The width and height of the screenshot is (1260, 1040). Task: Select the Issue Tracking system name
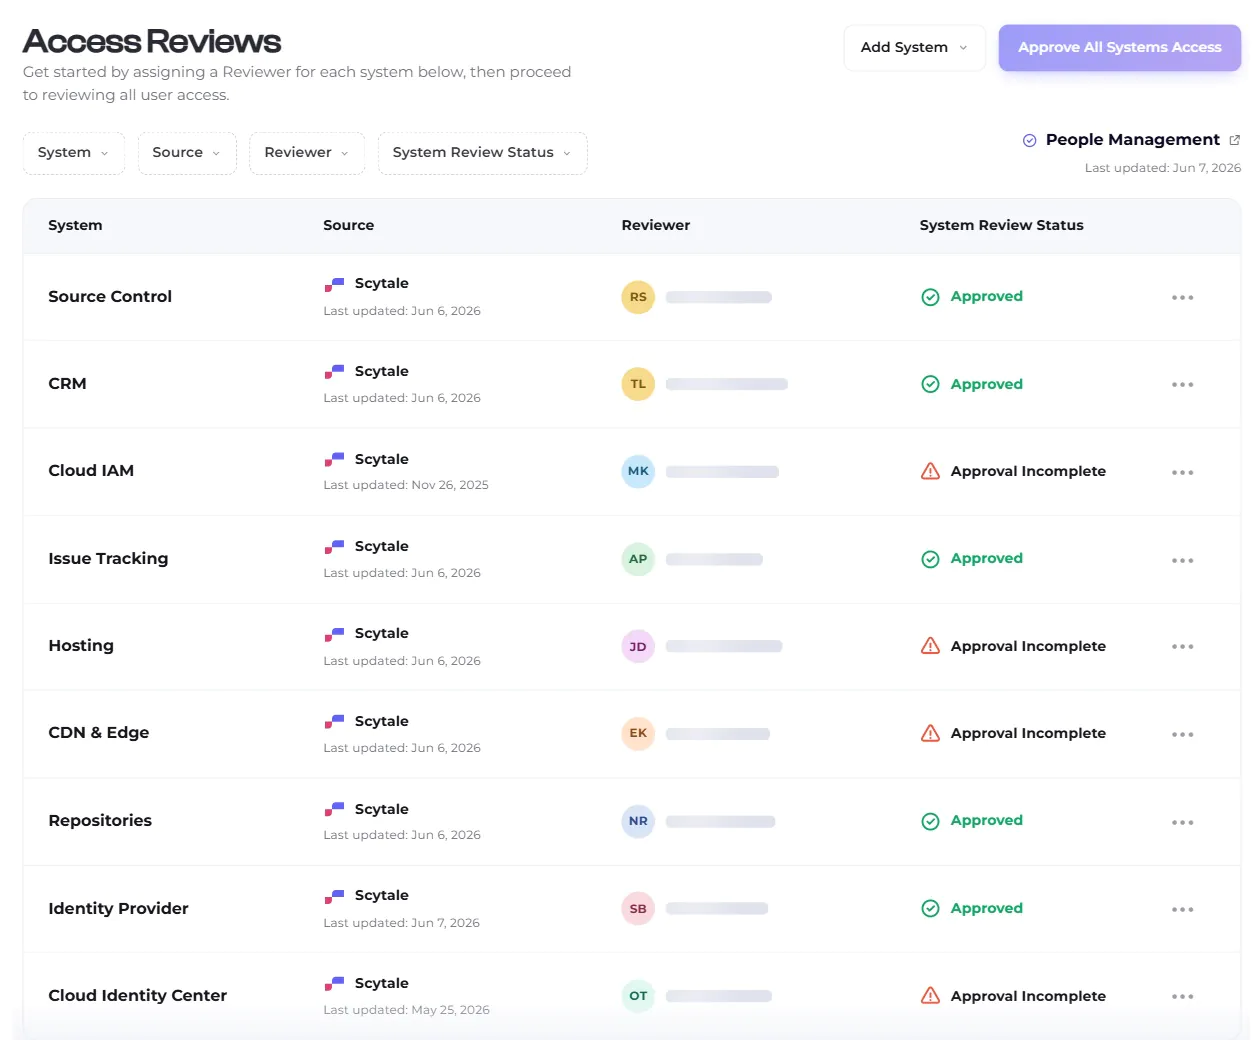click(108, 558)
